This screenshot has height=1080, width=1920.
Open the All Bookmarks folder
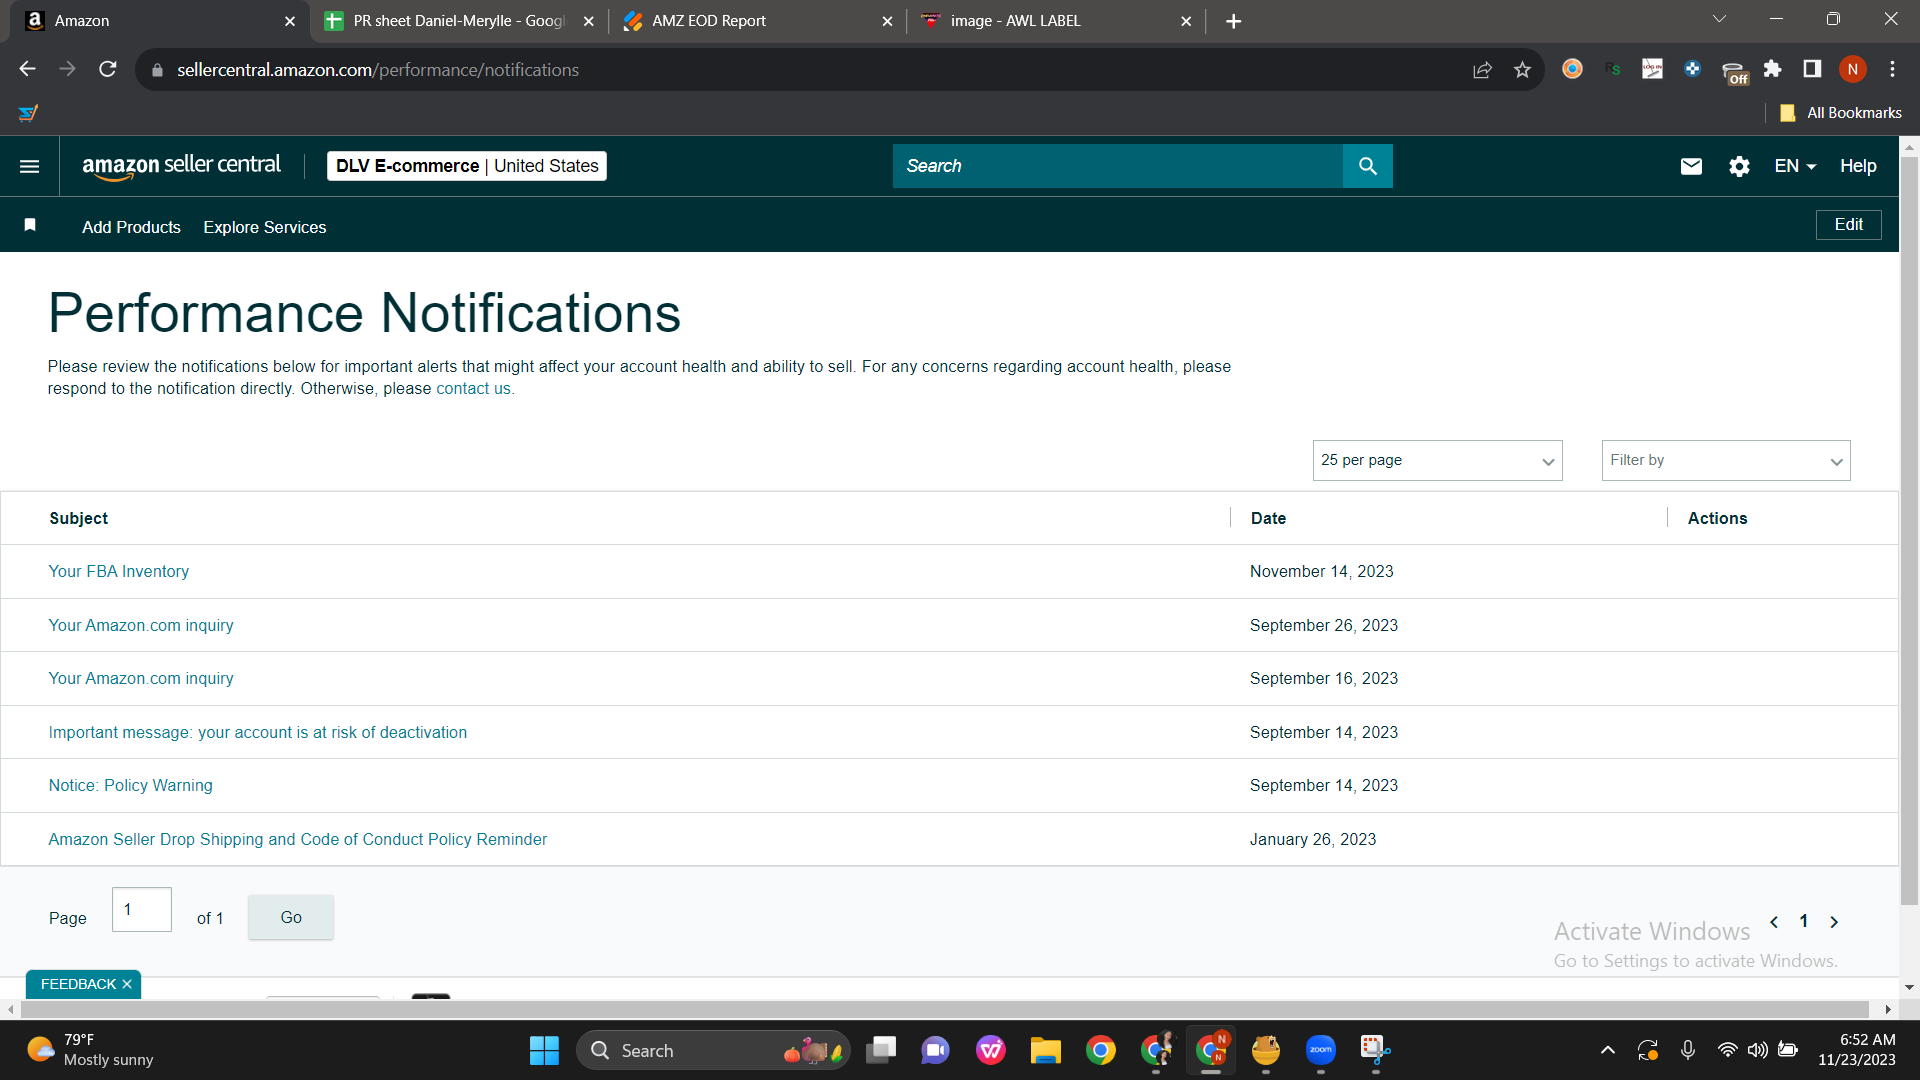[1841, 113]
